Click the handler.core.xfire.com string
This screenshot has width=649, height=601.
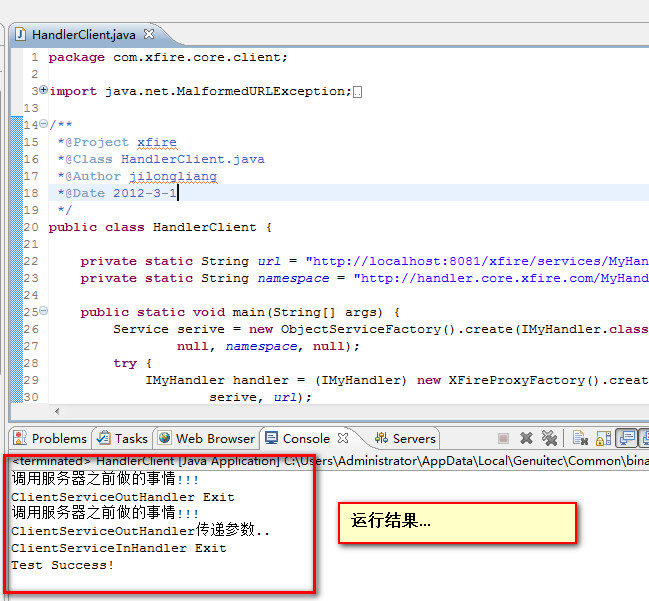[x=501, y=278]
